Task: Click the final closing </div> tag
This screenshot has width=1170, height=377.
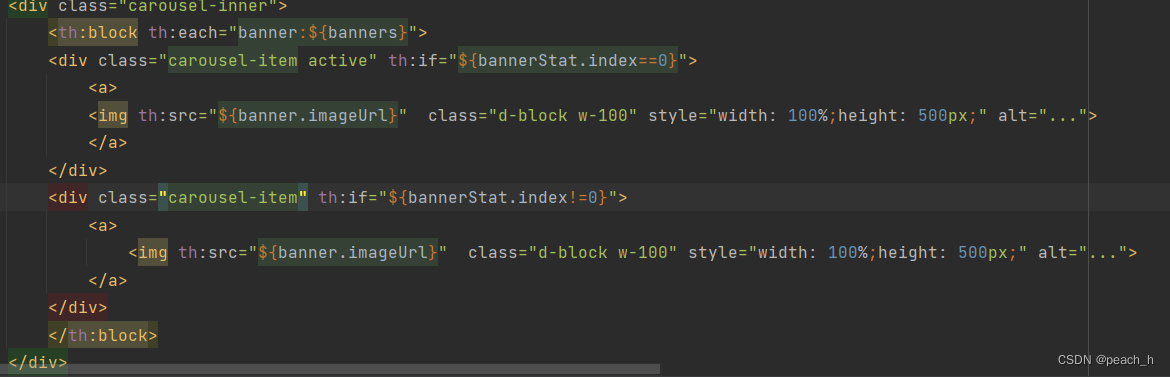Action: pos(38,363)
